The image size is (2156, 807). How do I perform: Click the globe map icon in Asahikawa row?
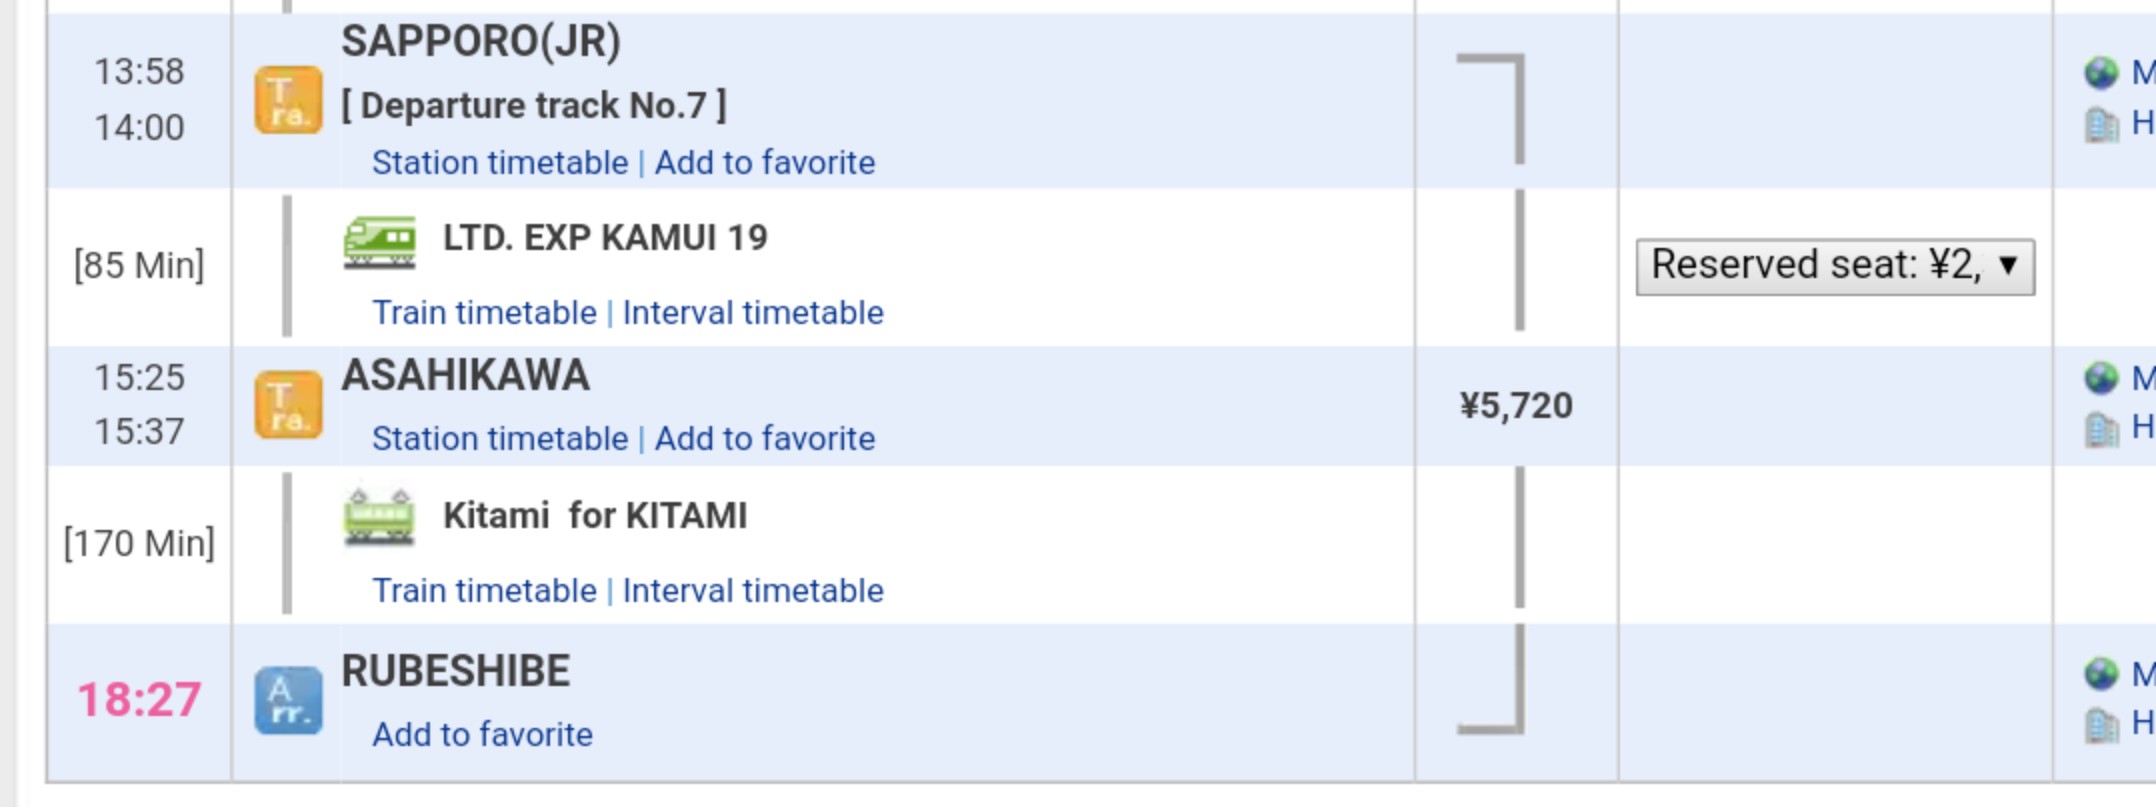pyautogui.click(x=2101, y=378)
